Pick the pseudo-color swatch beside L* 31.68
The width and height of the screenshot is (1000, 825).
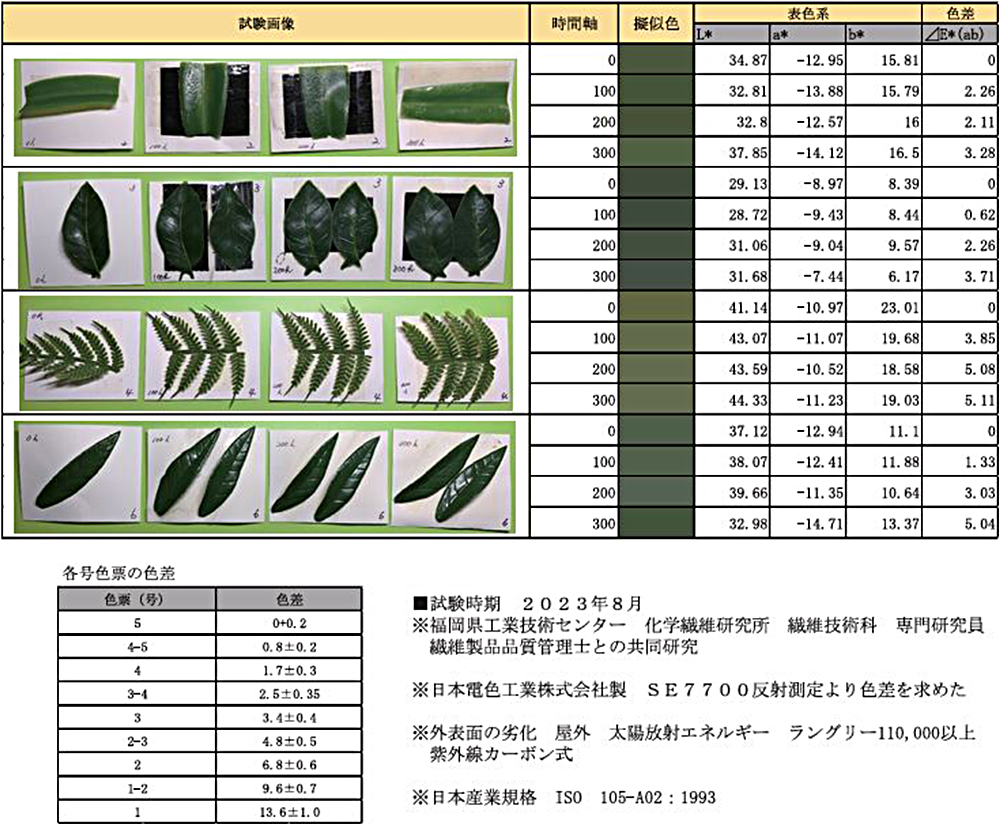[x=657, y=276]
